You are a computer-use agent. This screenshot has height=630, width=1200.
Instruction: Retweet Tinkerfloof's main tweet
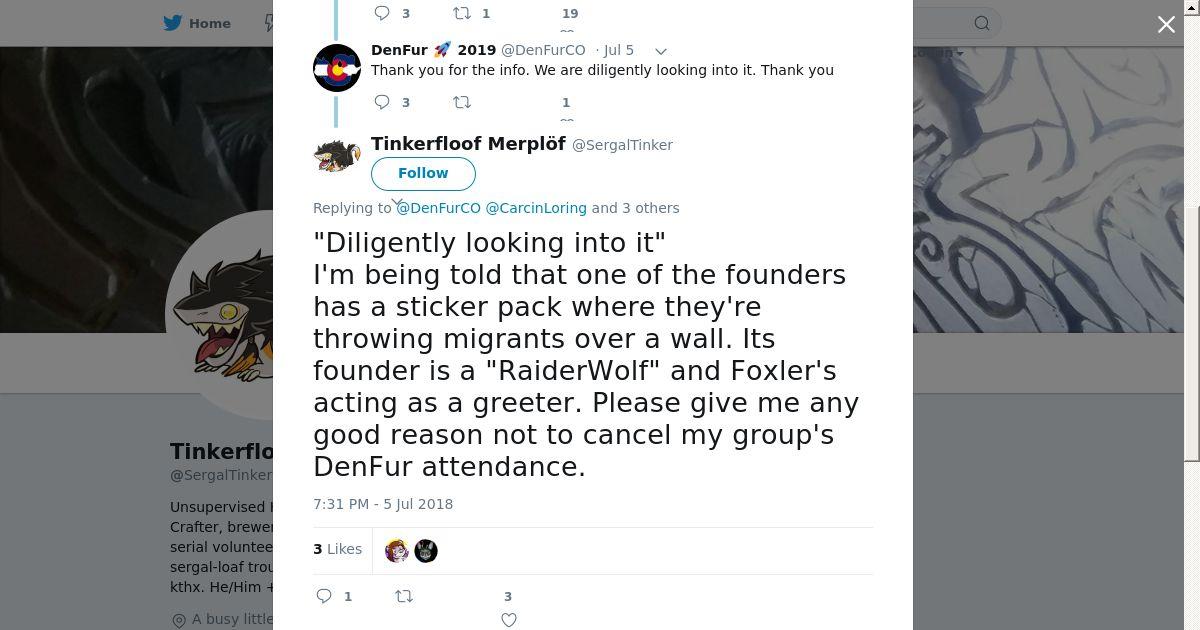[x=404, y=596]
